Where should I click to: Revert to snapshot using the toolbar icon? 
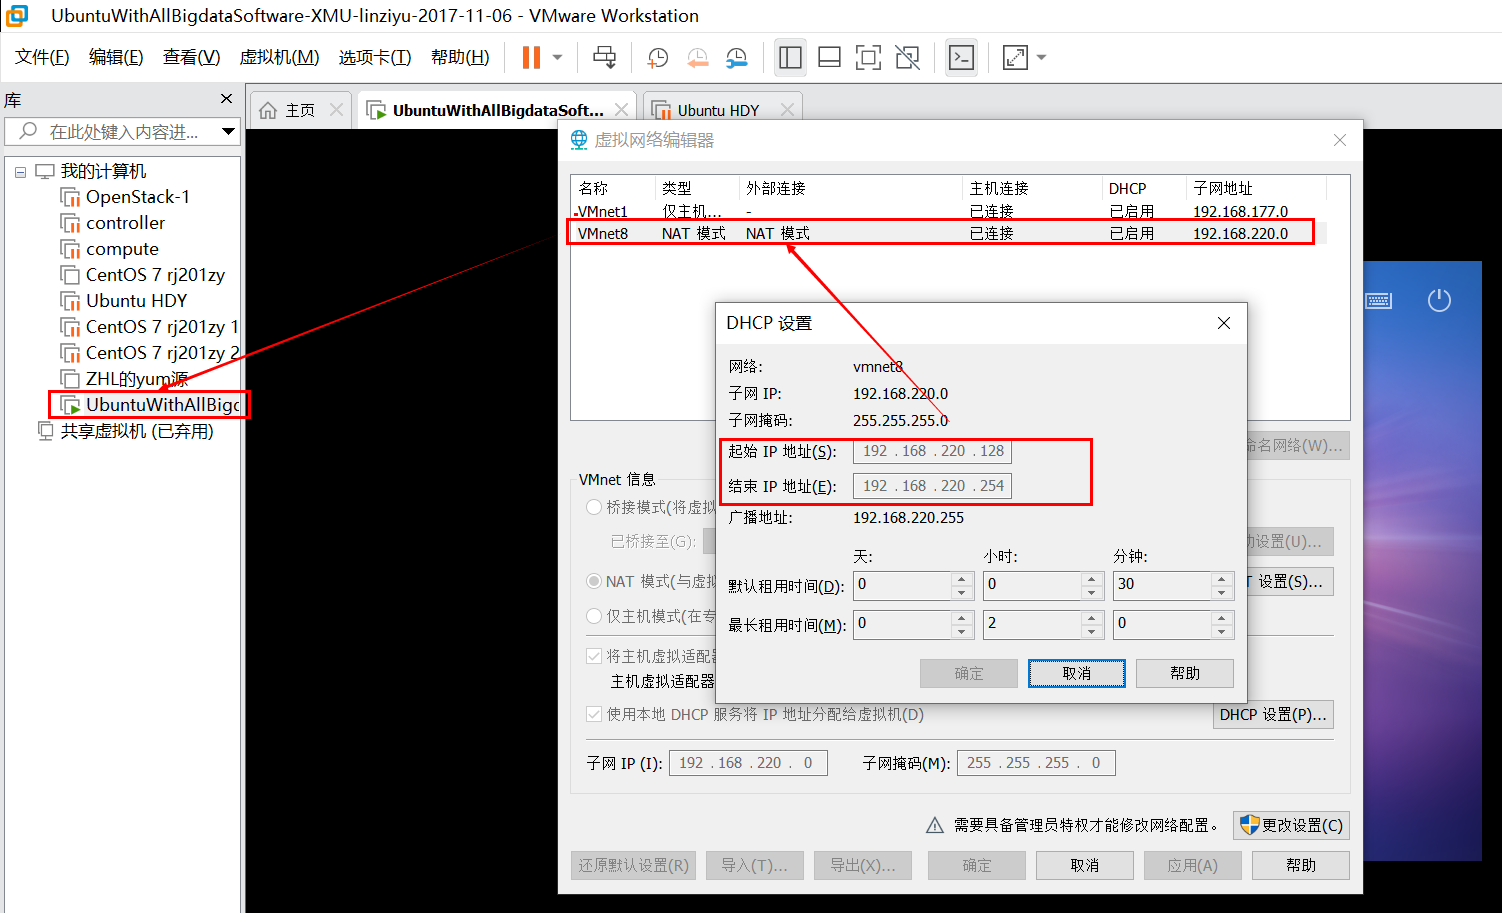coord(697,57)
